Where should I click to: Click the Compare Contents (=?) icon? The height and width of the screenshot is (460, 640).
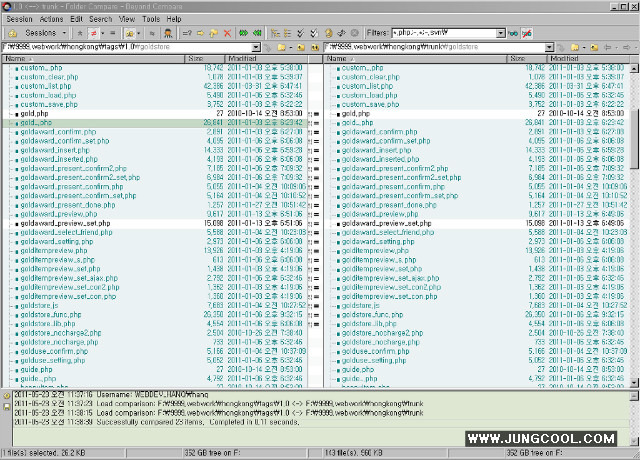point(187,33)
